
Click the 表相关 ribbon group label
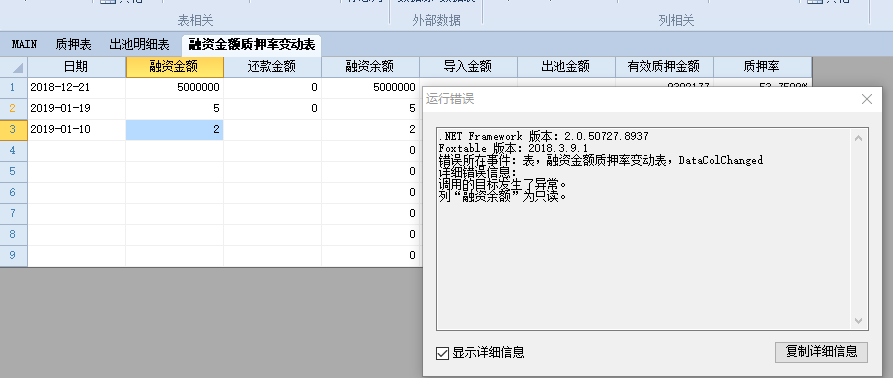click(195, 20)
